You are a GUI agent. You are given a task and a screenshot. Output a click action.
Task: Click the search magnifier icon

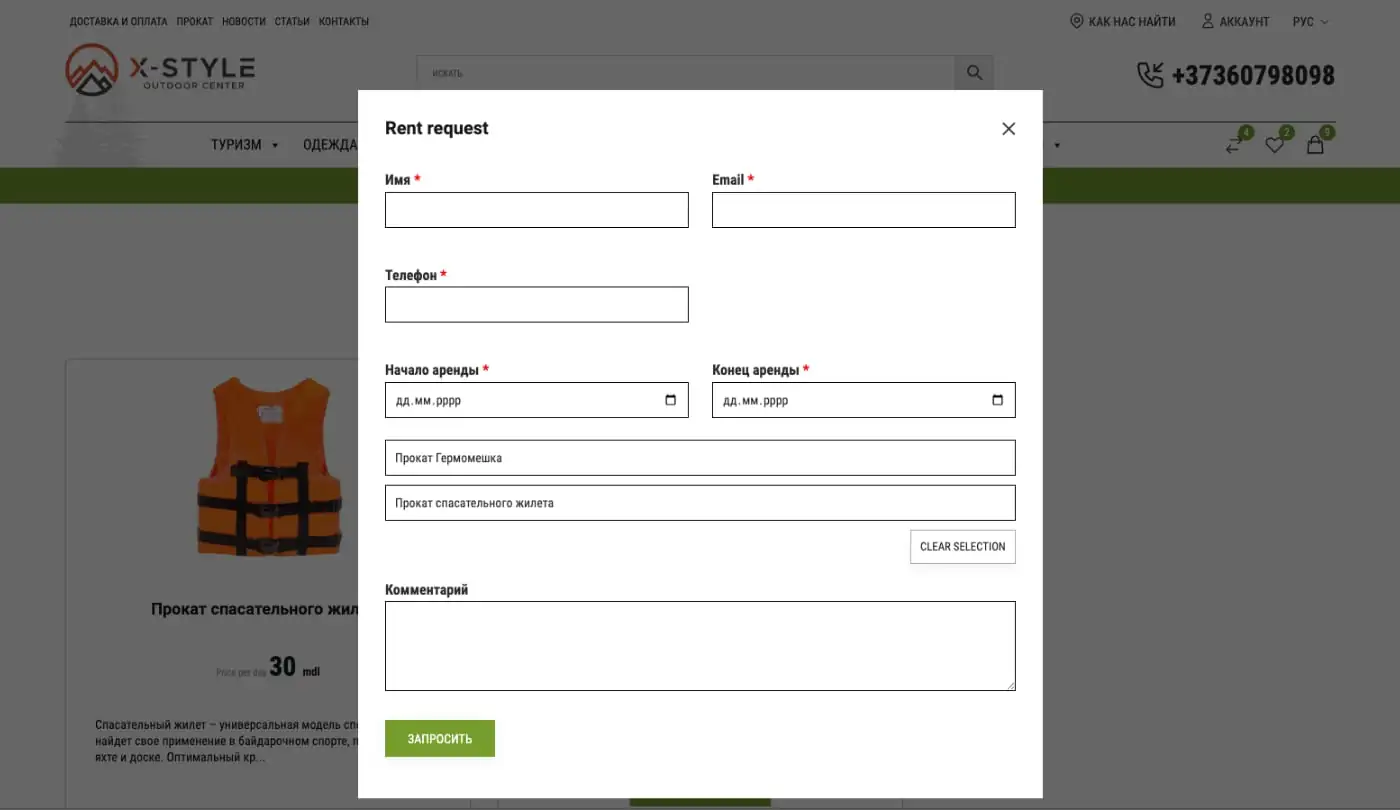[974, 73]
